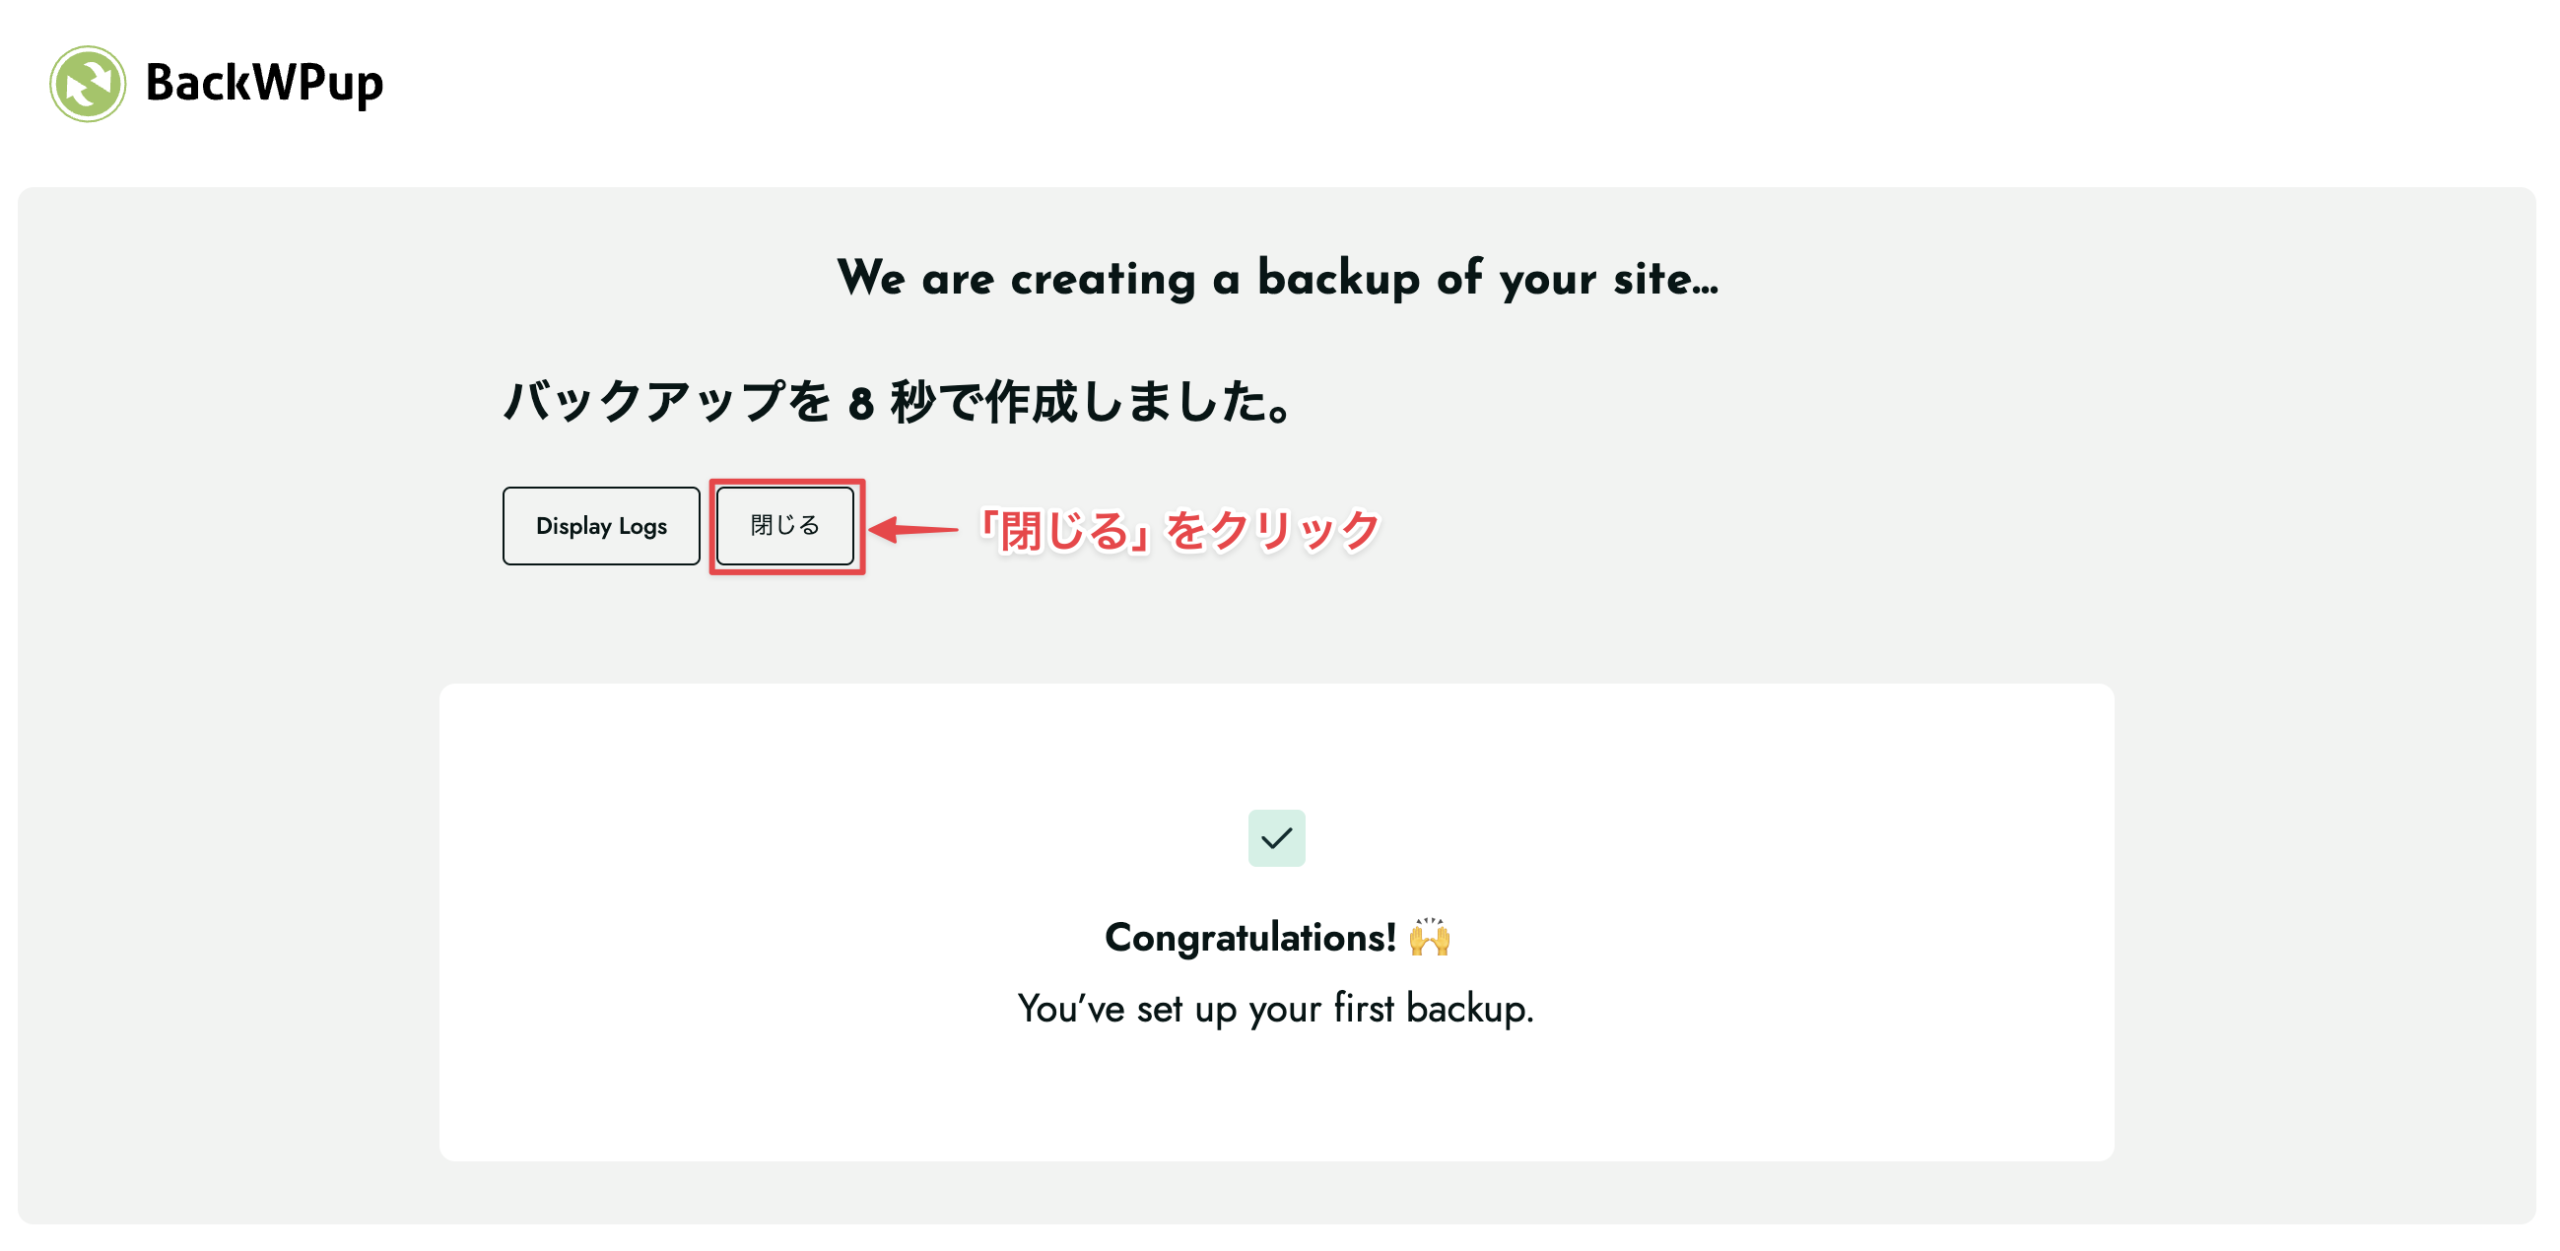Click the green BackWPup logo icon

coord(88,83)
